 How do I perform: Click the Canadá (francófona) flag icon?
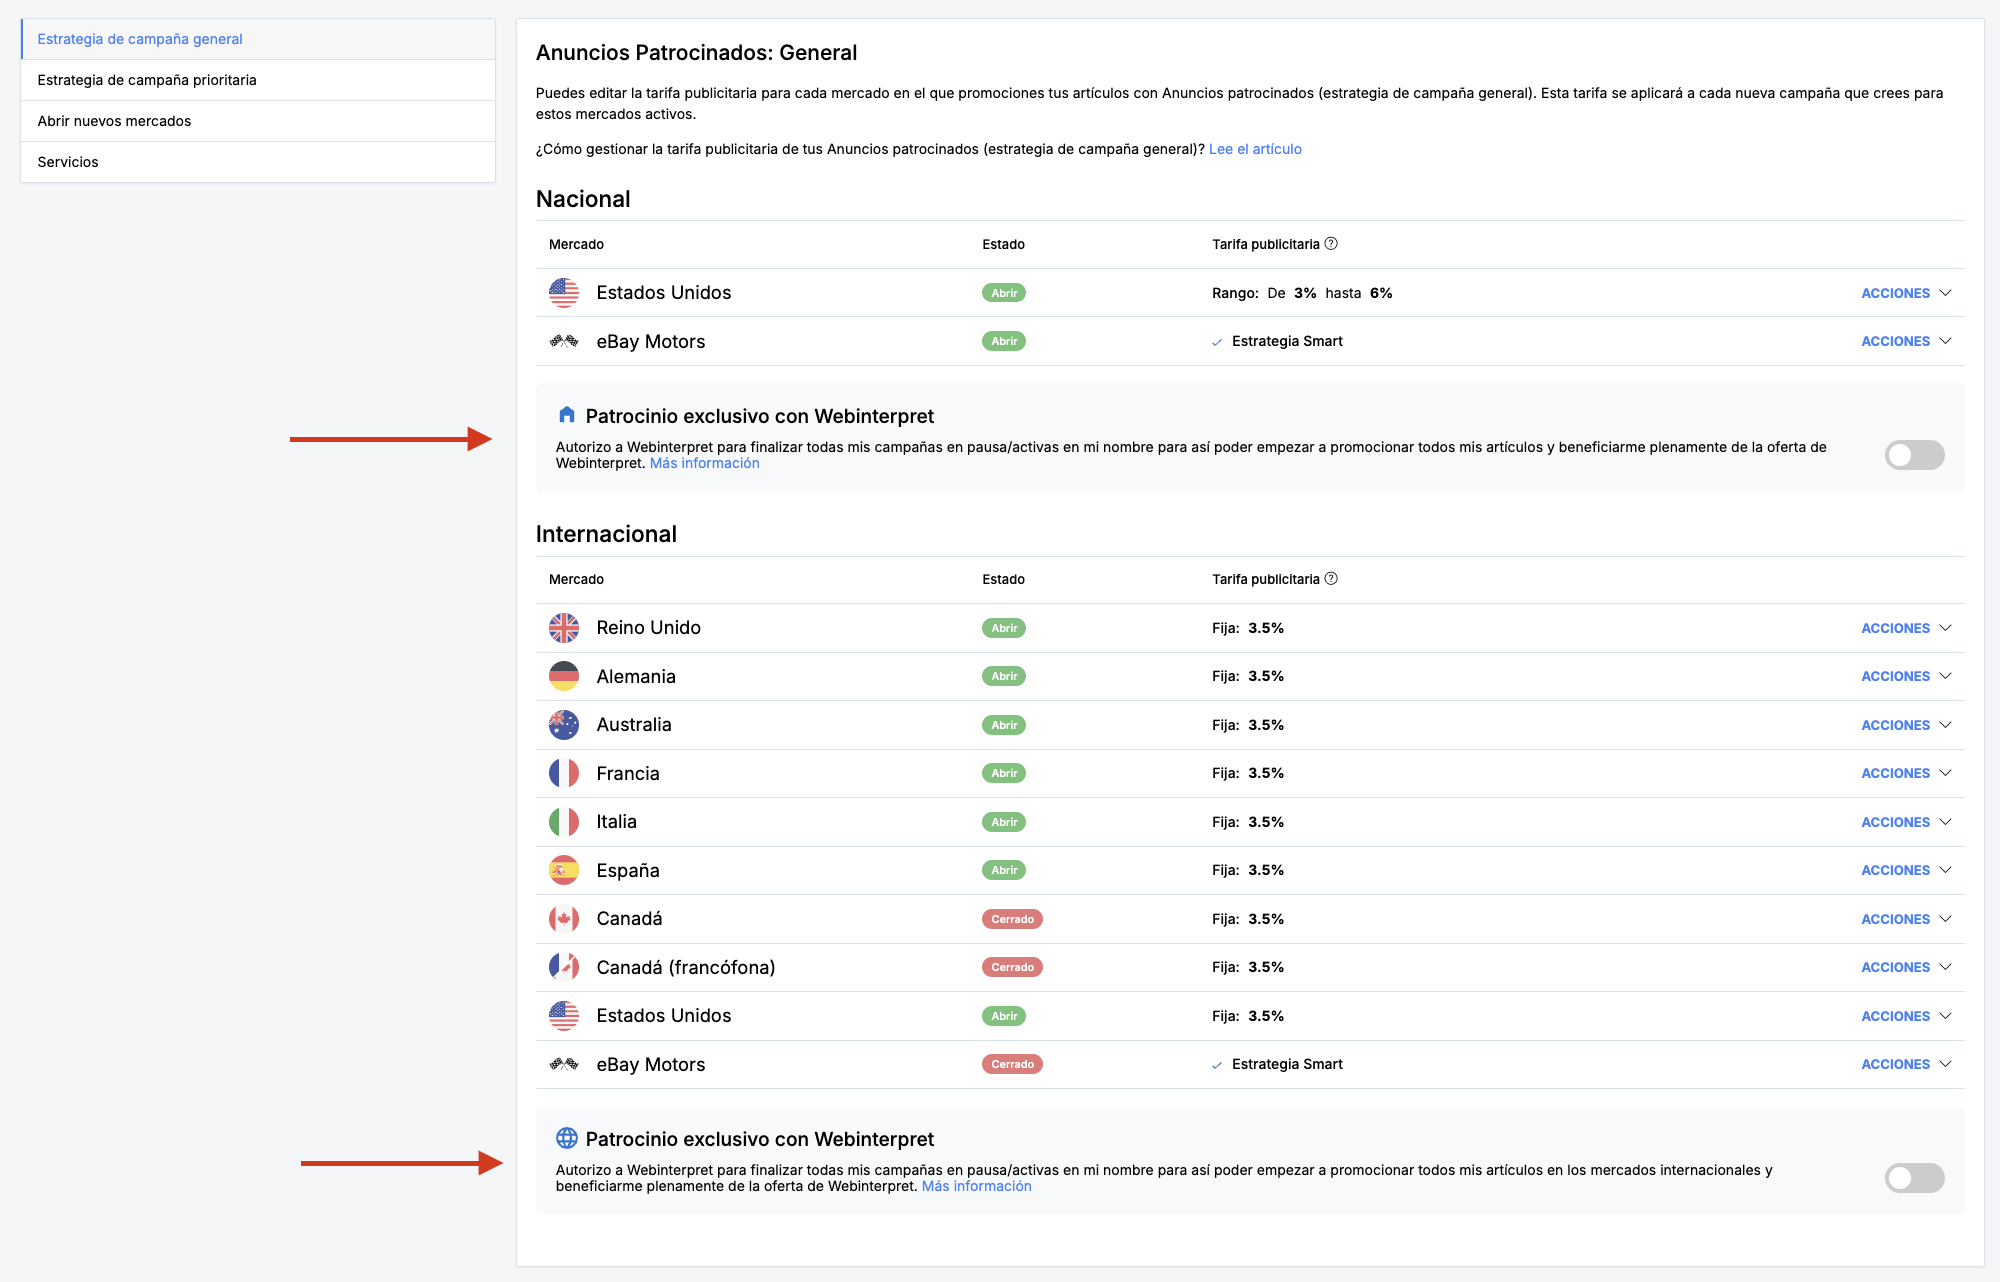564,967
